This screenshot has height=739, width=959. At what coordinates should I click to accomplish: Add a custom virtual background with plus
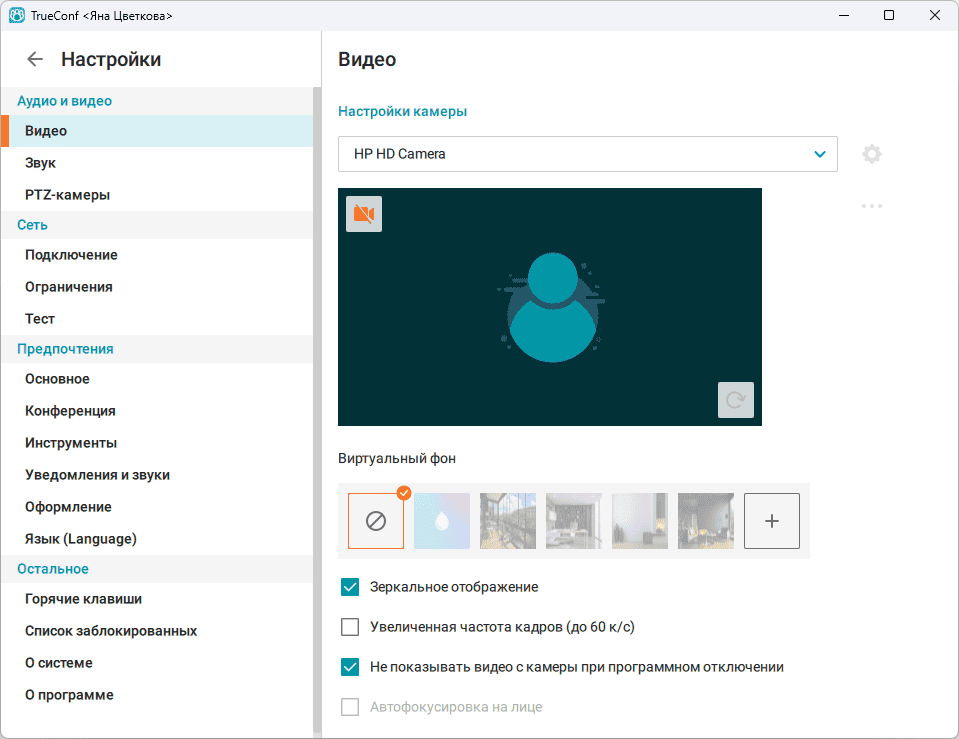pyautogui.click(x=772, y=521)
